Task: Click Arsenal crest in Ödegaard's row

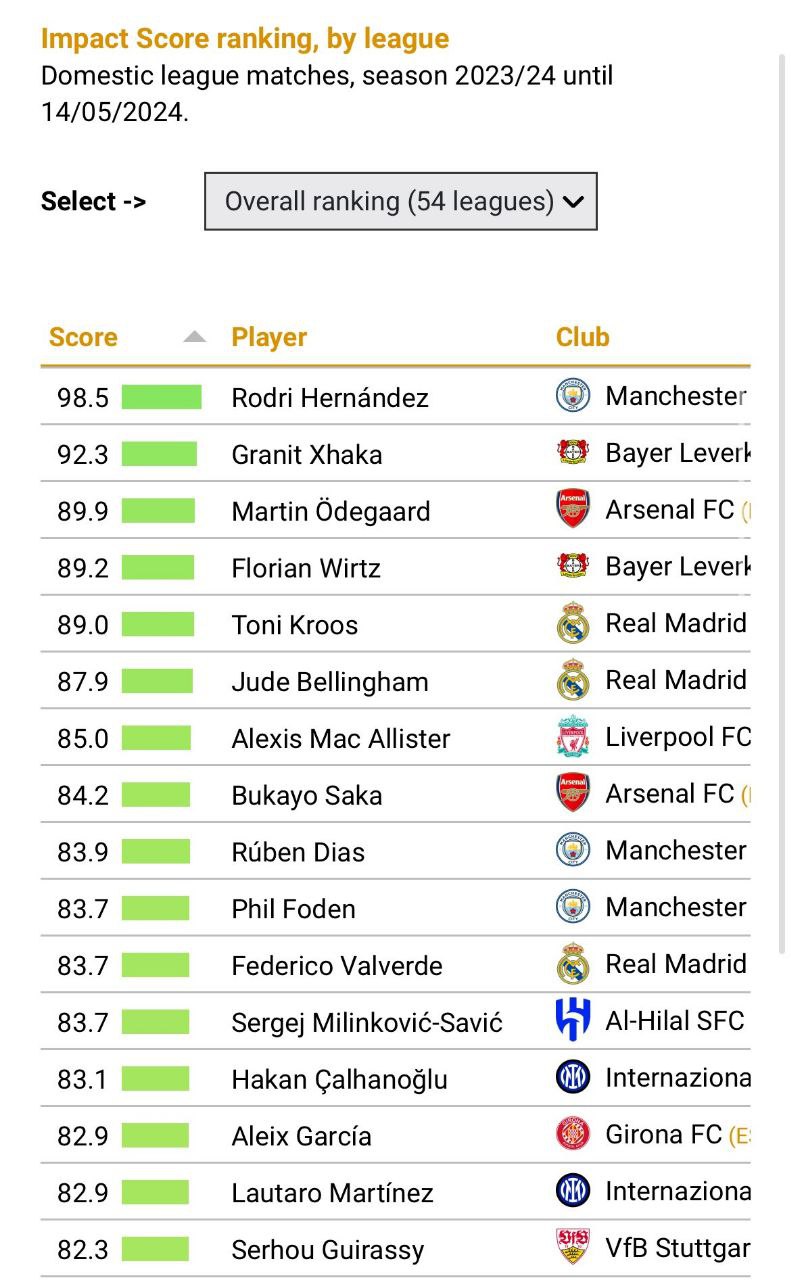Action: pyautogui.click(x=573, y=510)
